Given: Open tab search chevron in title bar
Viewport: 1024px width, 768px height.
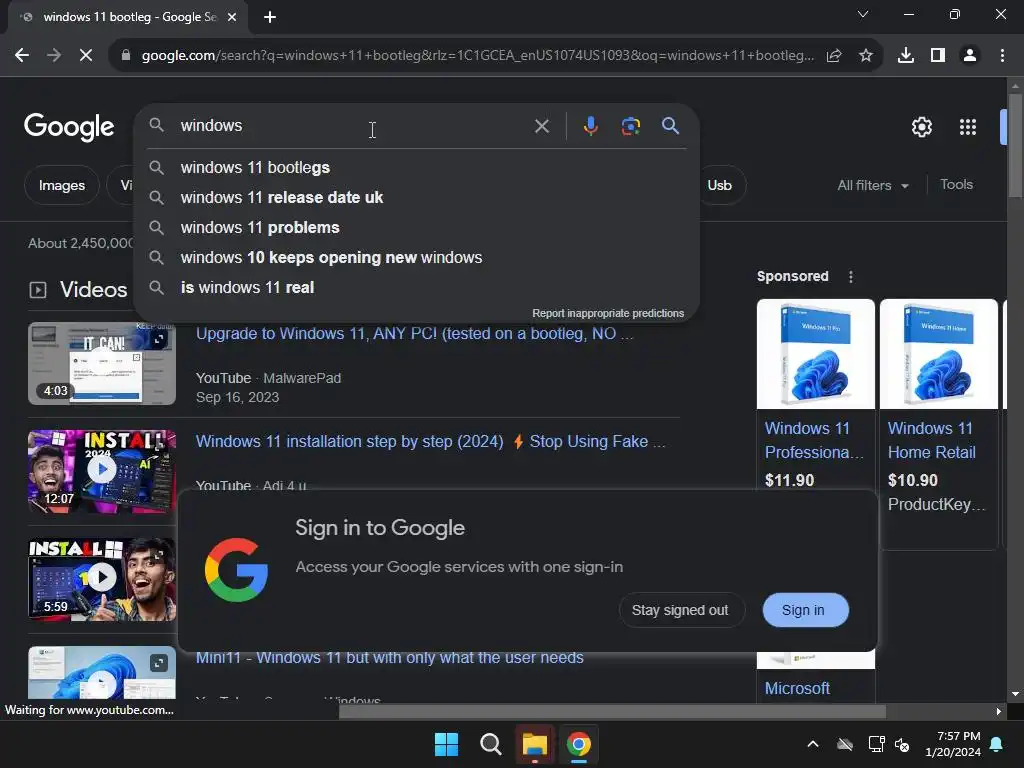Looking at the screenshot, I should [863, 14].
